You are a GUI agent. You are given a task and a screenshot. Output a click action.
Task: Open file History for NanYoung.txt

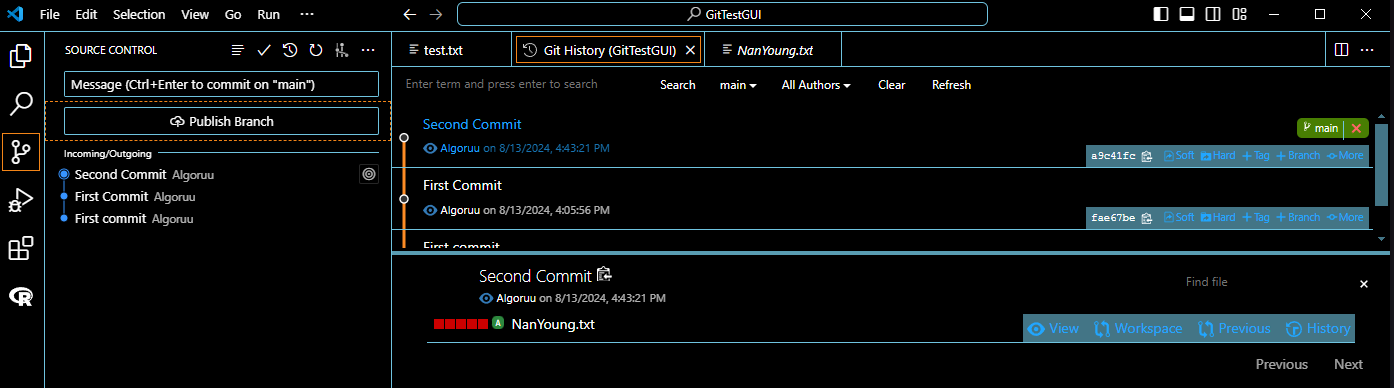[1318, 328]
